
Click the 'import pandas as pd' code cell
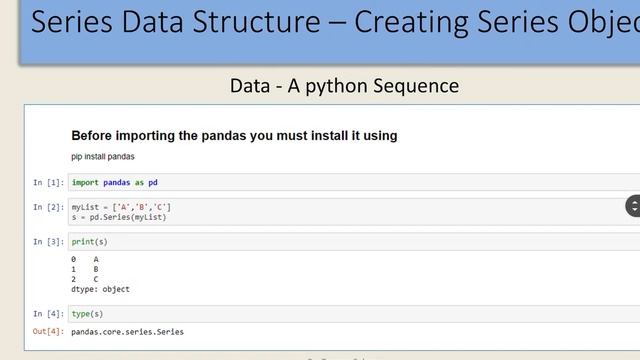tap(354, 182)
